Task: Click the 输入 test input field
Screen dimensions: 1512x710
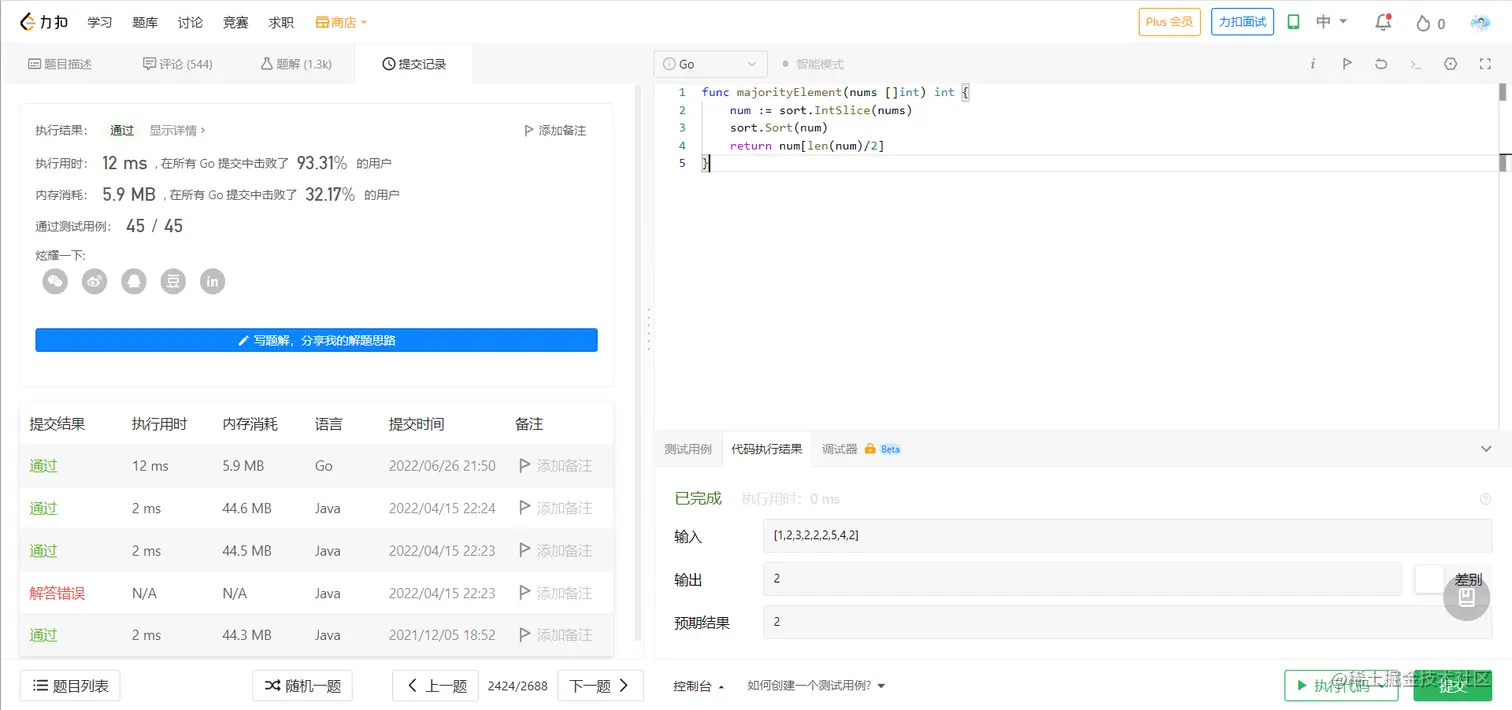Action: click(1127, 536)
